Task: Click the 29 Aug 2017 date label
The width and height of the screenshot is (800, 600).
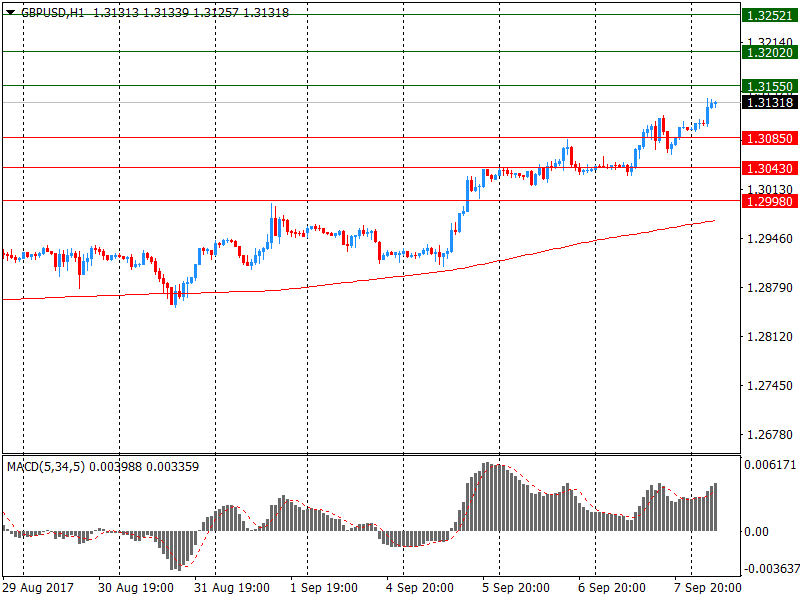Action: pos(38,588)
